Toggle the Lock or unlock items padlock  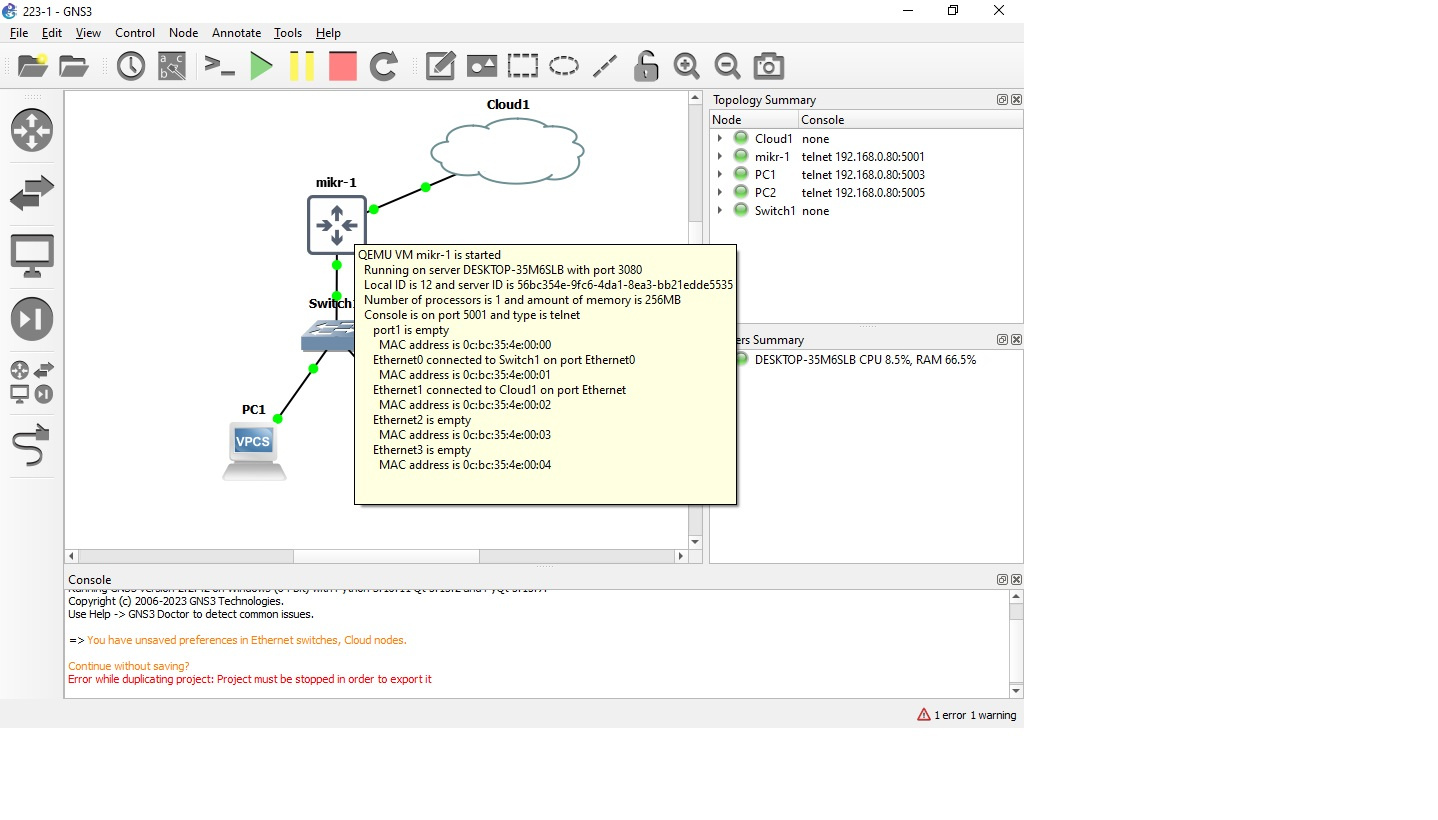(646, 66)
